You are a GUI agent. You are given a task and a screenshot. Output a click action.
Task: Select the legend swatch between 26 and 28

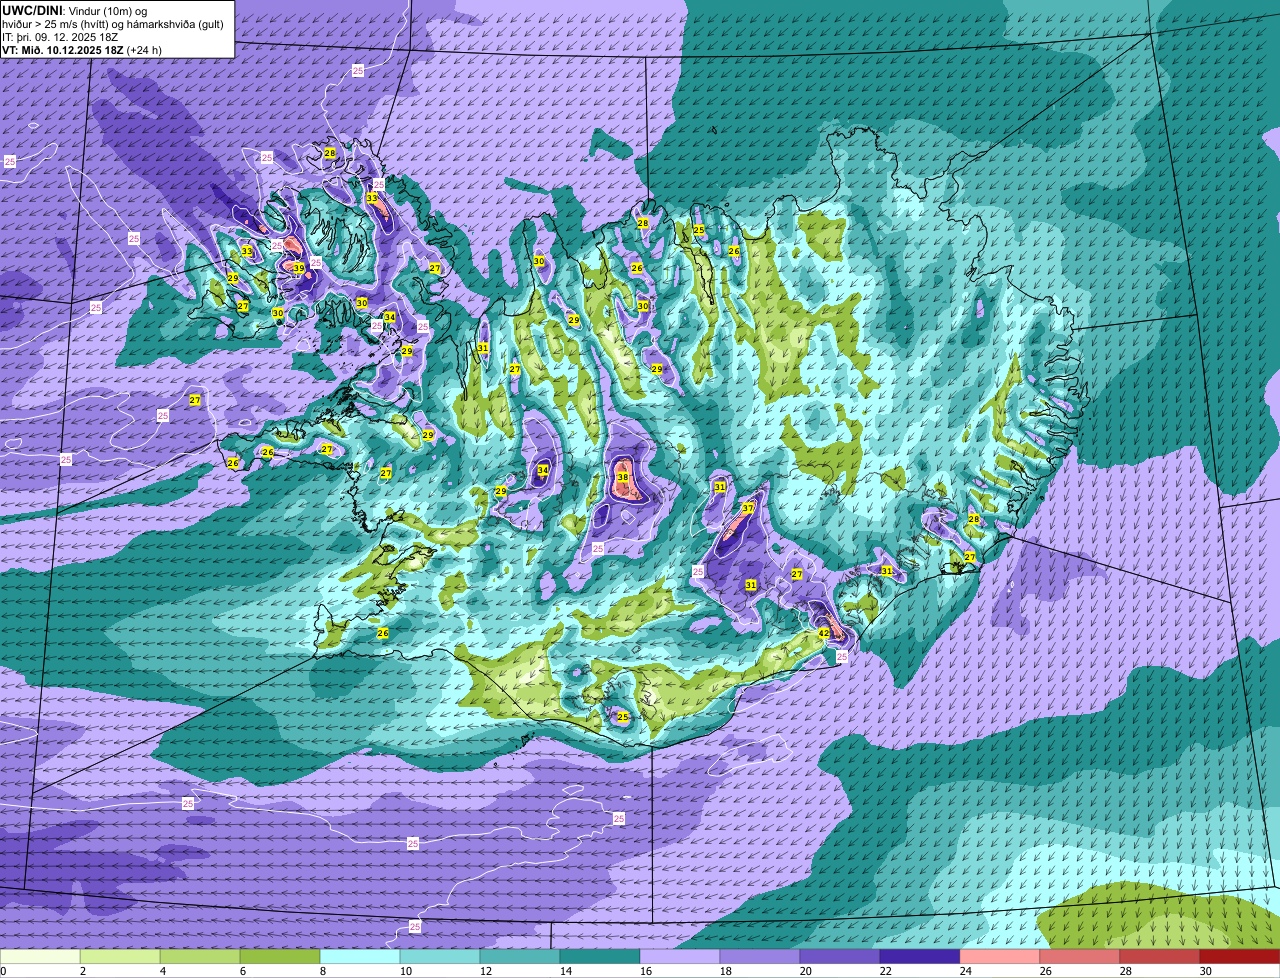point(1080,957)
